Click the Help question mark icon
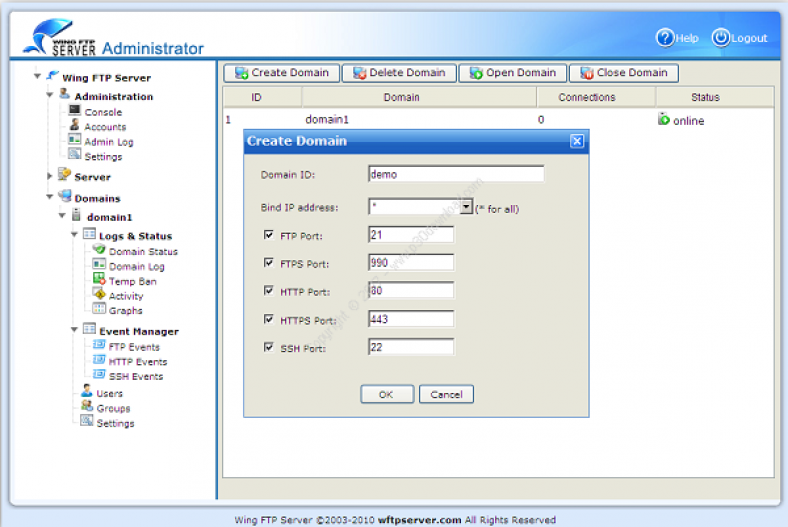 [x=665, y=38]
